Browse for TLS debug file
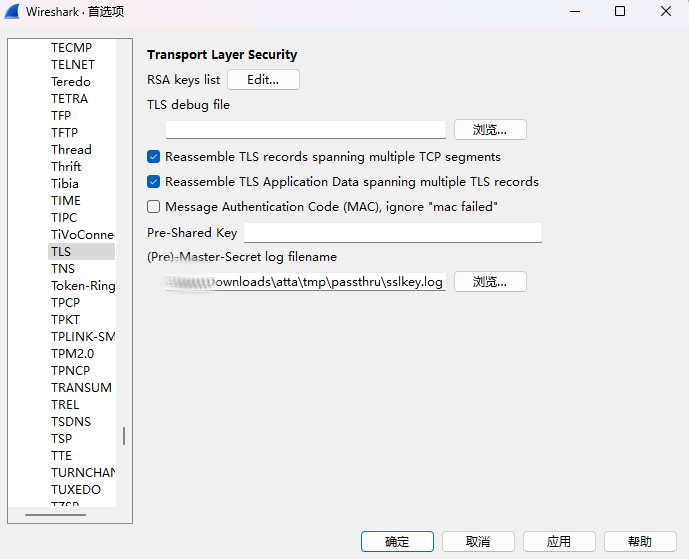Image resolution: width=689 pixels, height=559 pixels. coord(490,130)
